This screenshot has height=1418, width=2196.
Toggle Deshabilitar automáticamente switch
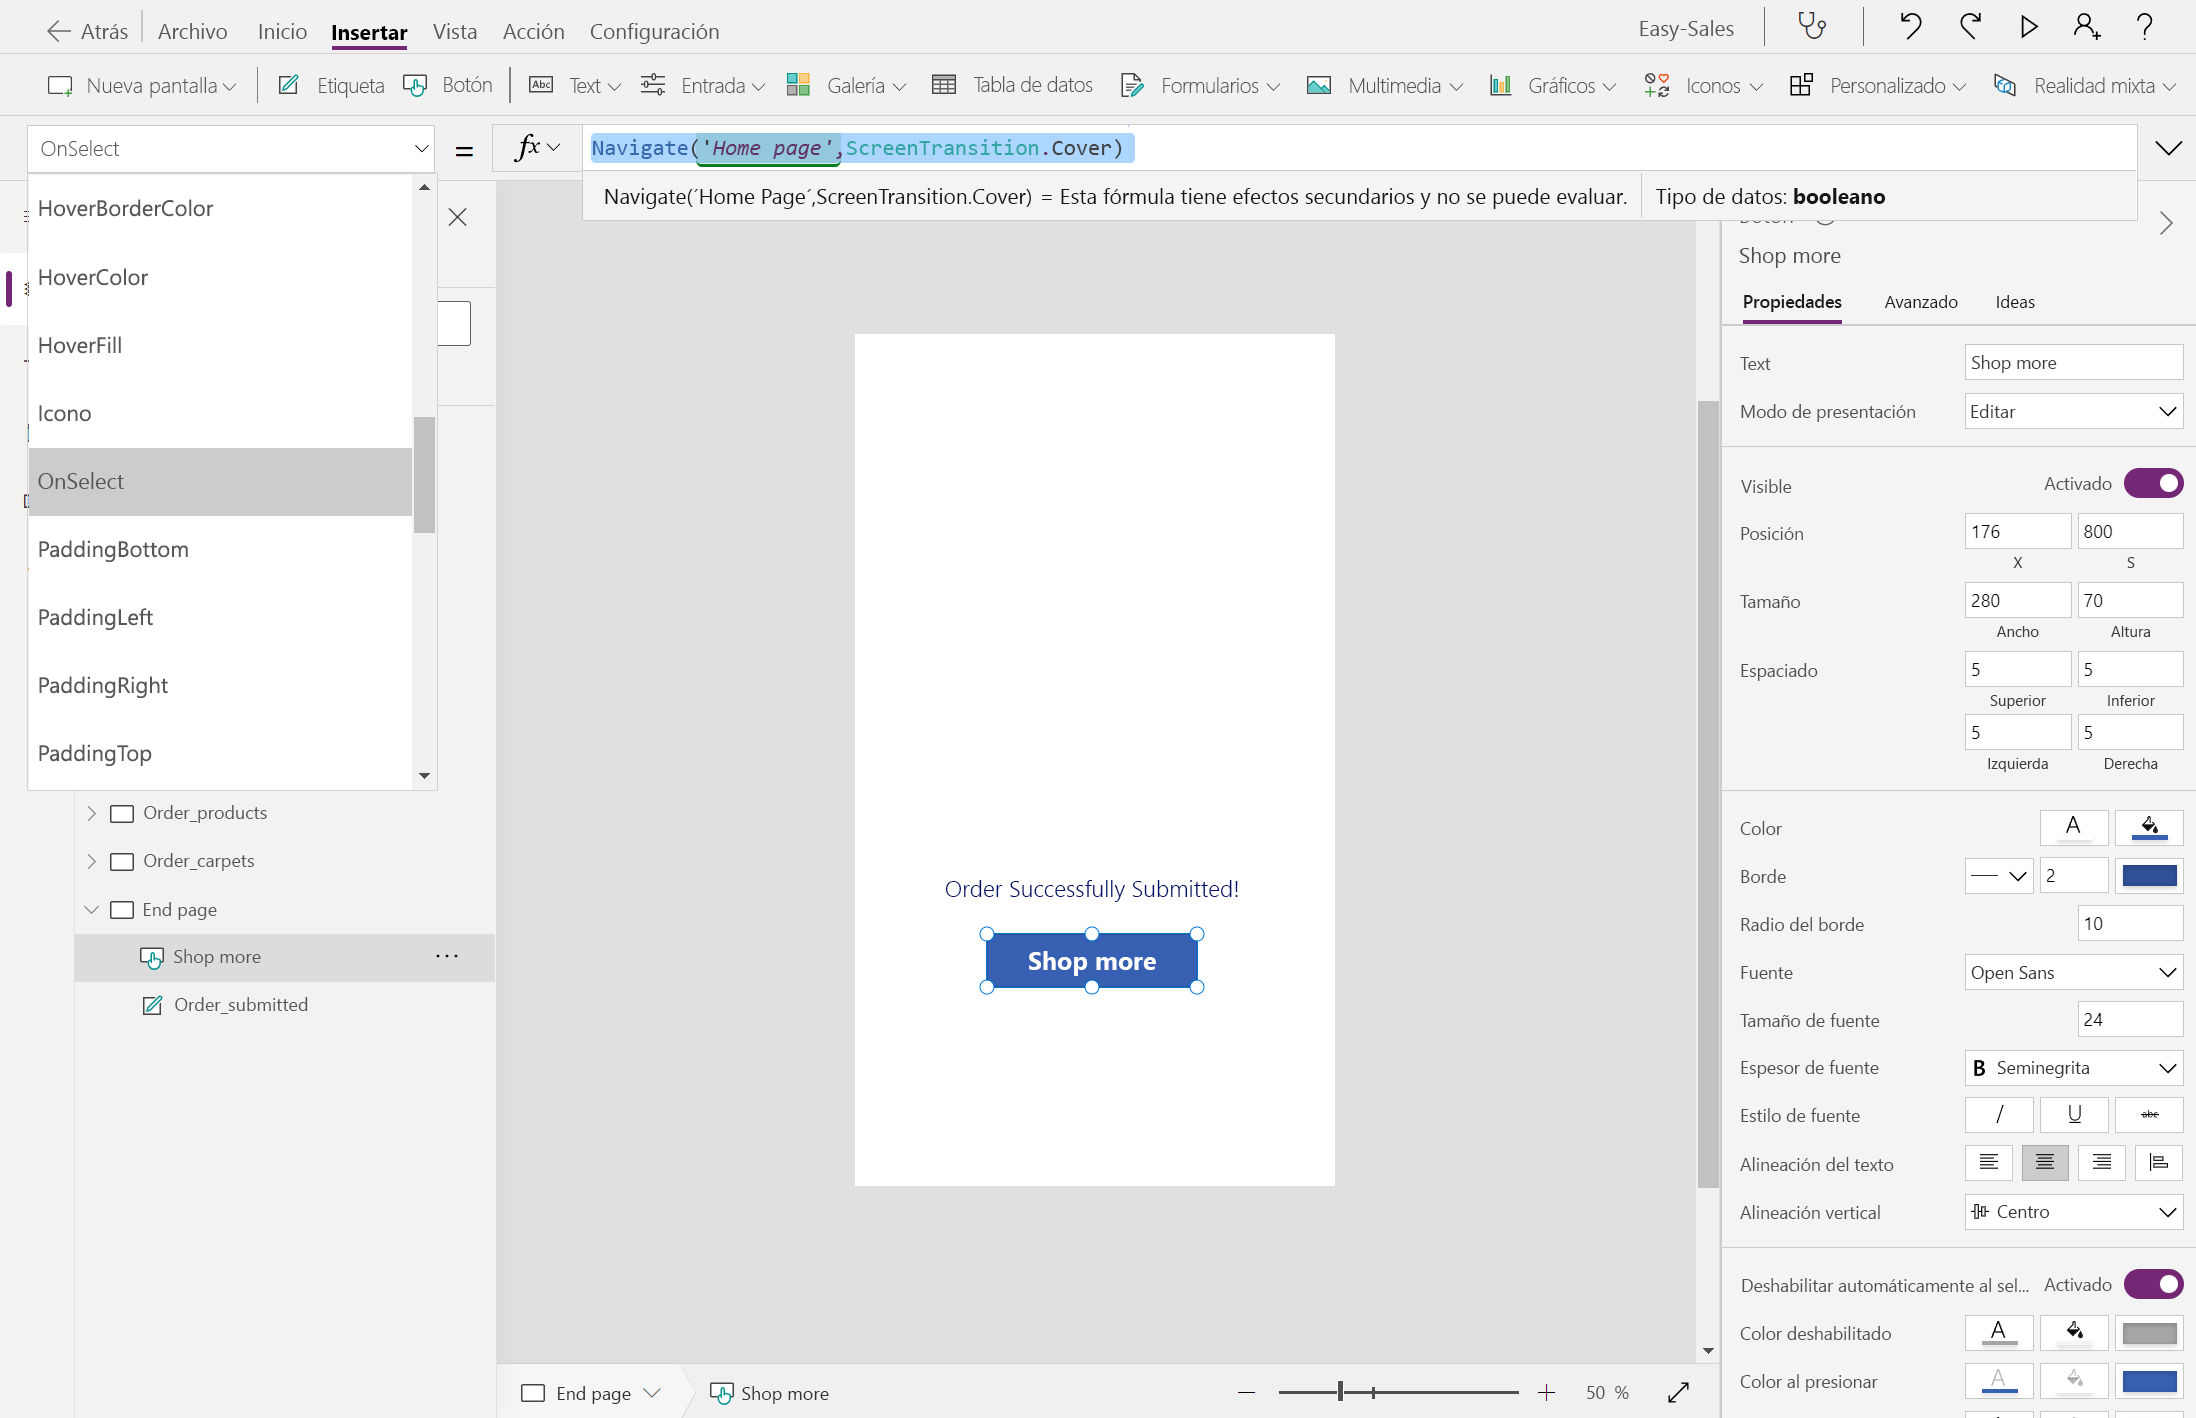(2153, 1284)
